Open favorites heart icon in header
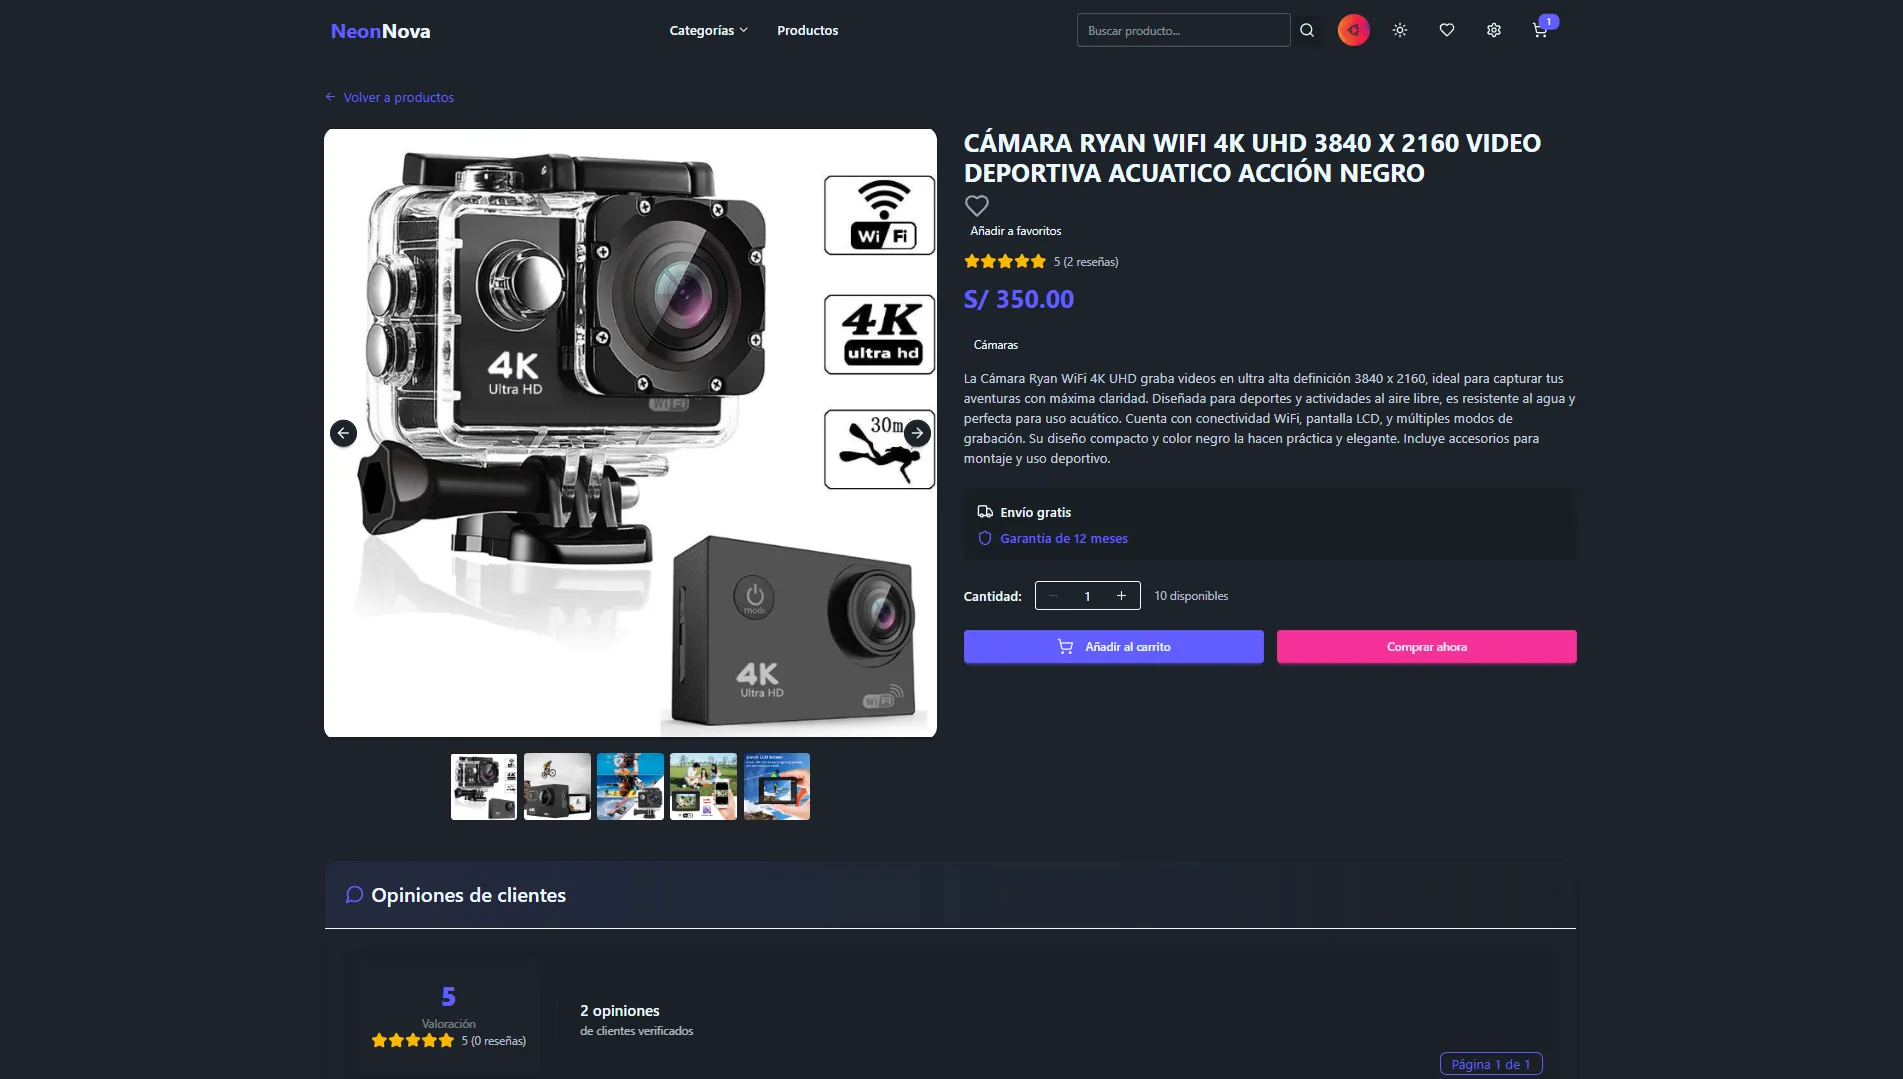The image size is (1903, 1079). point(1447,30)
